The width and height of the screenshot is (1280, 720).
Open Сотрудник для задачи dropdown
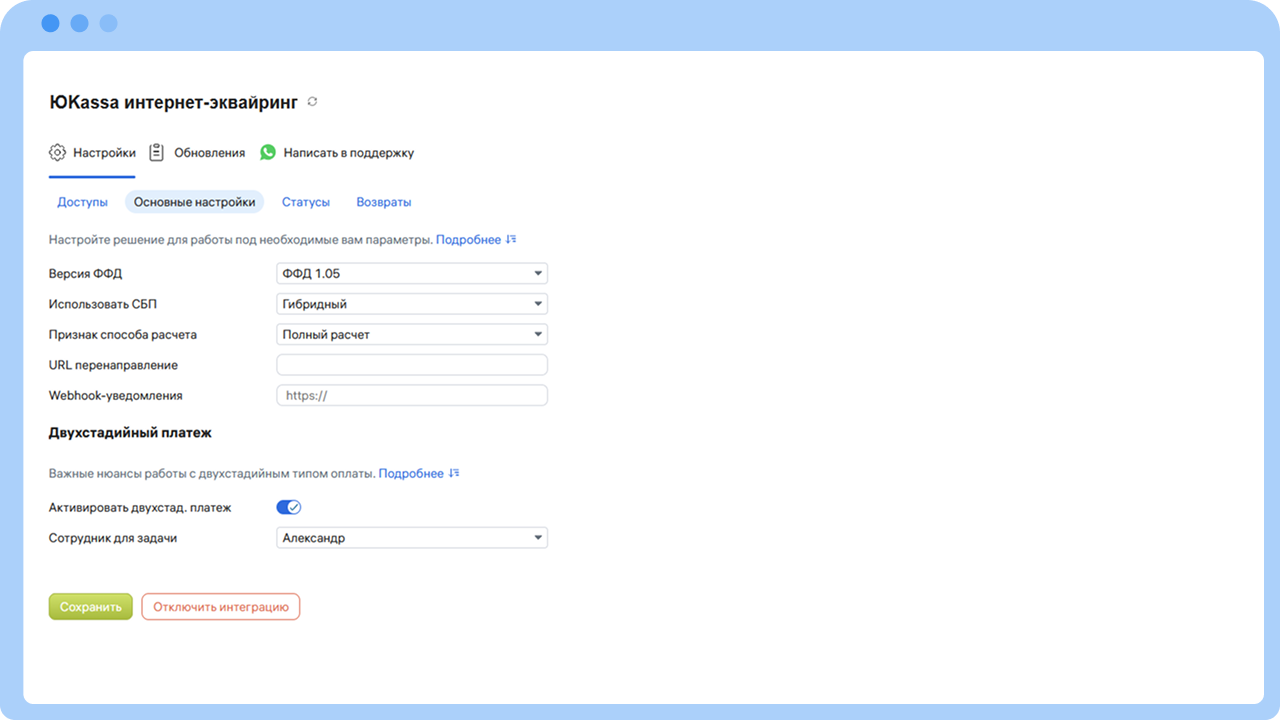(412, 538)
